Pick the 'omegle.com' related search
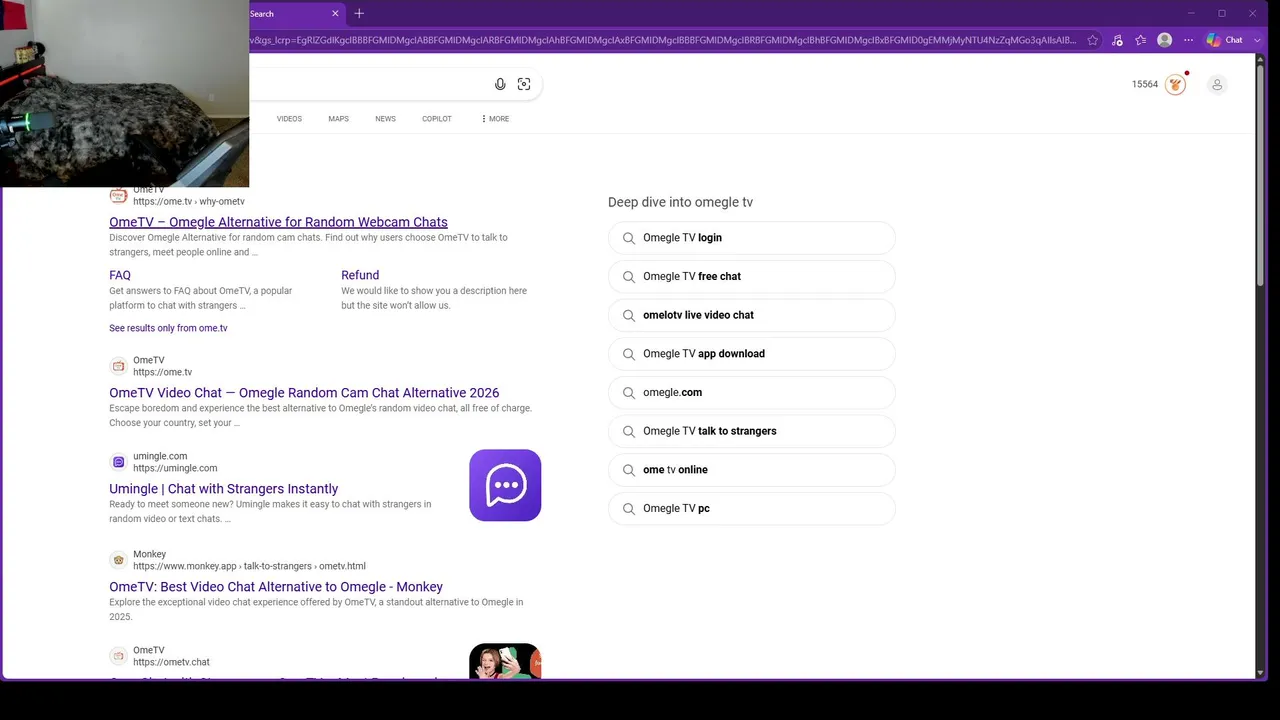This screenshot has width=1280, height=720. coord(752,393)
